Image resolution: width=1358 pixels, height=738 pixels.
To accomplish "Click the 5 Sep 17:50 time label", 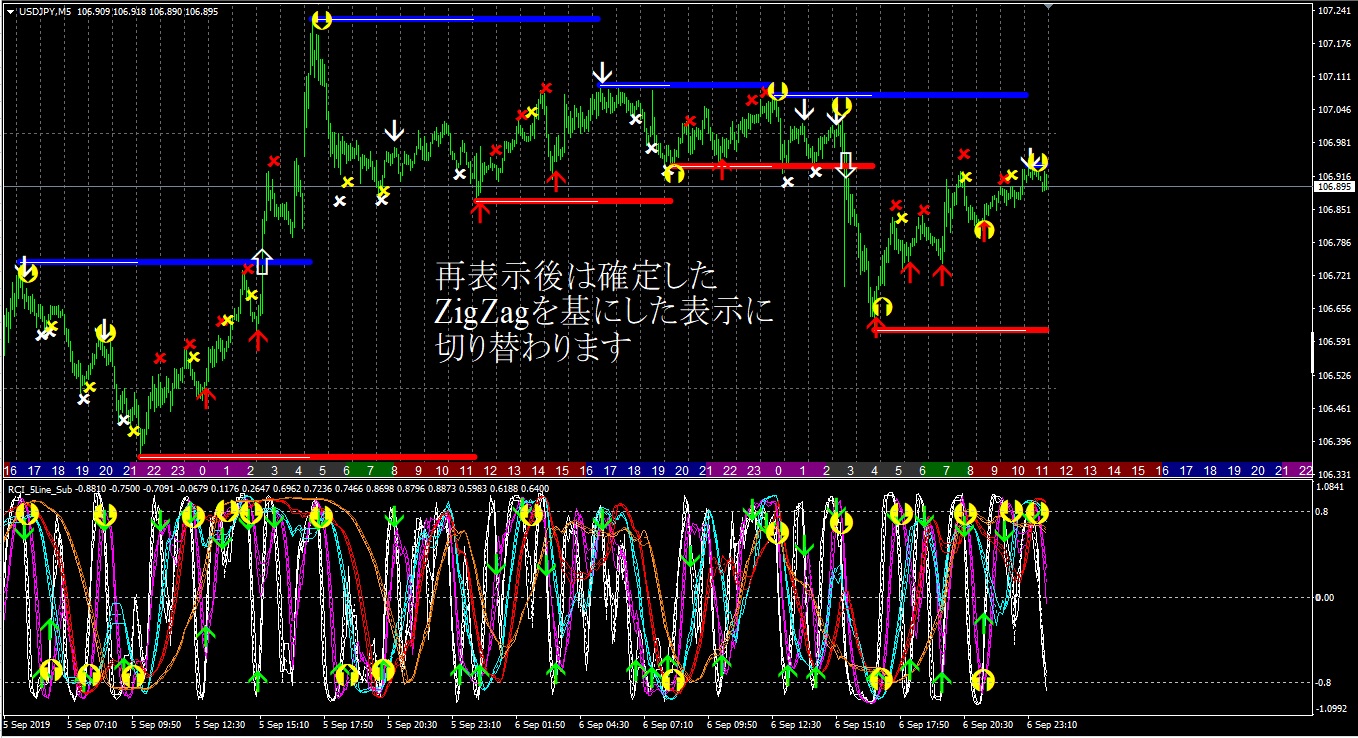I will (x=348, y=724).
